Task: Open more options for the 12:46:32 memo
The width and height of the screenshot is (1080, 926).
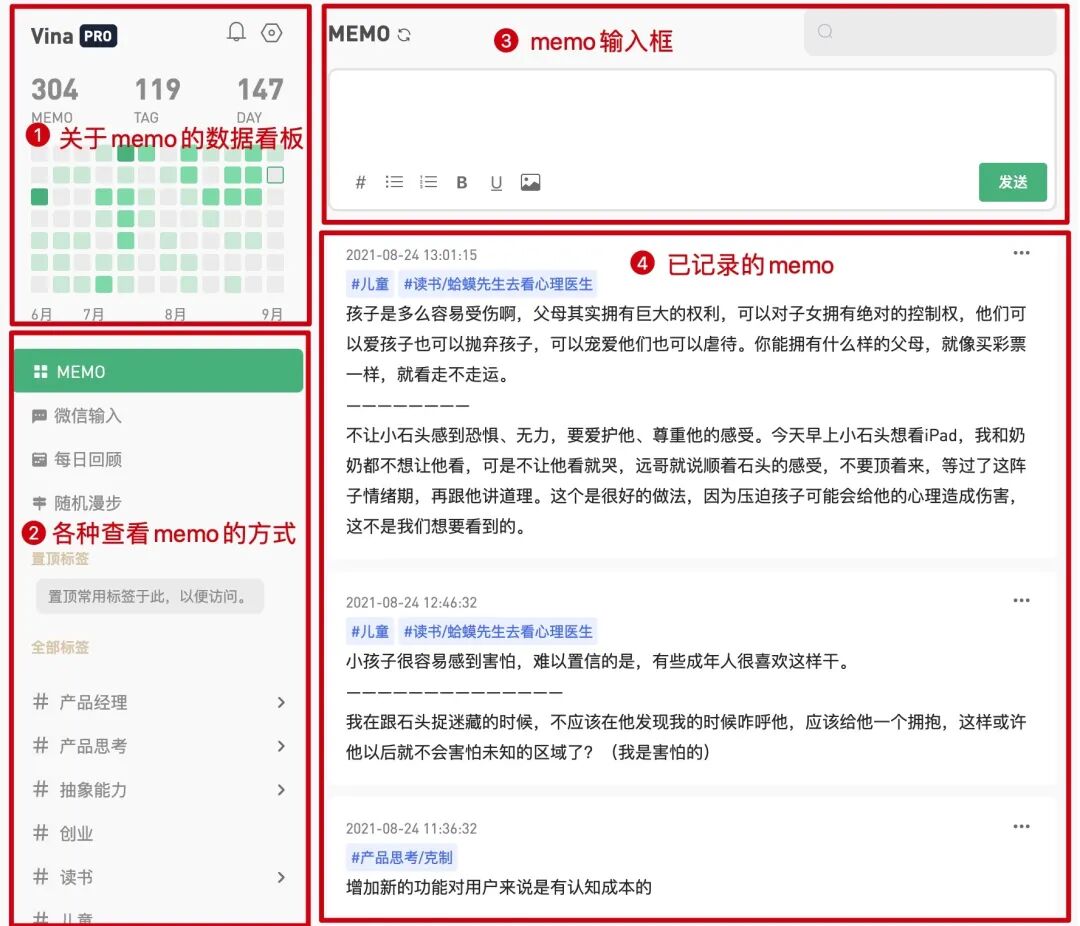Action: 1021,600
